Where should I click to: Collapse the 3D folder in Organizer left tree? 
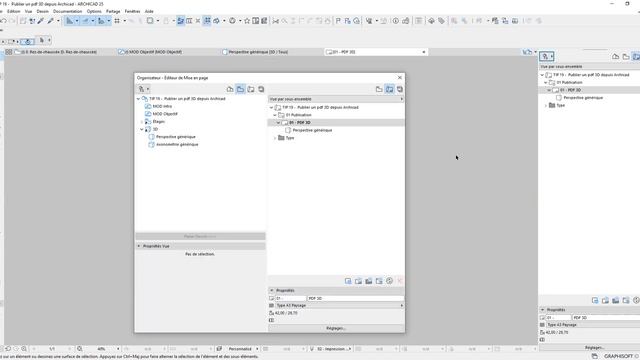point(142,129)
